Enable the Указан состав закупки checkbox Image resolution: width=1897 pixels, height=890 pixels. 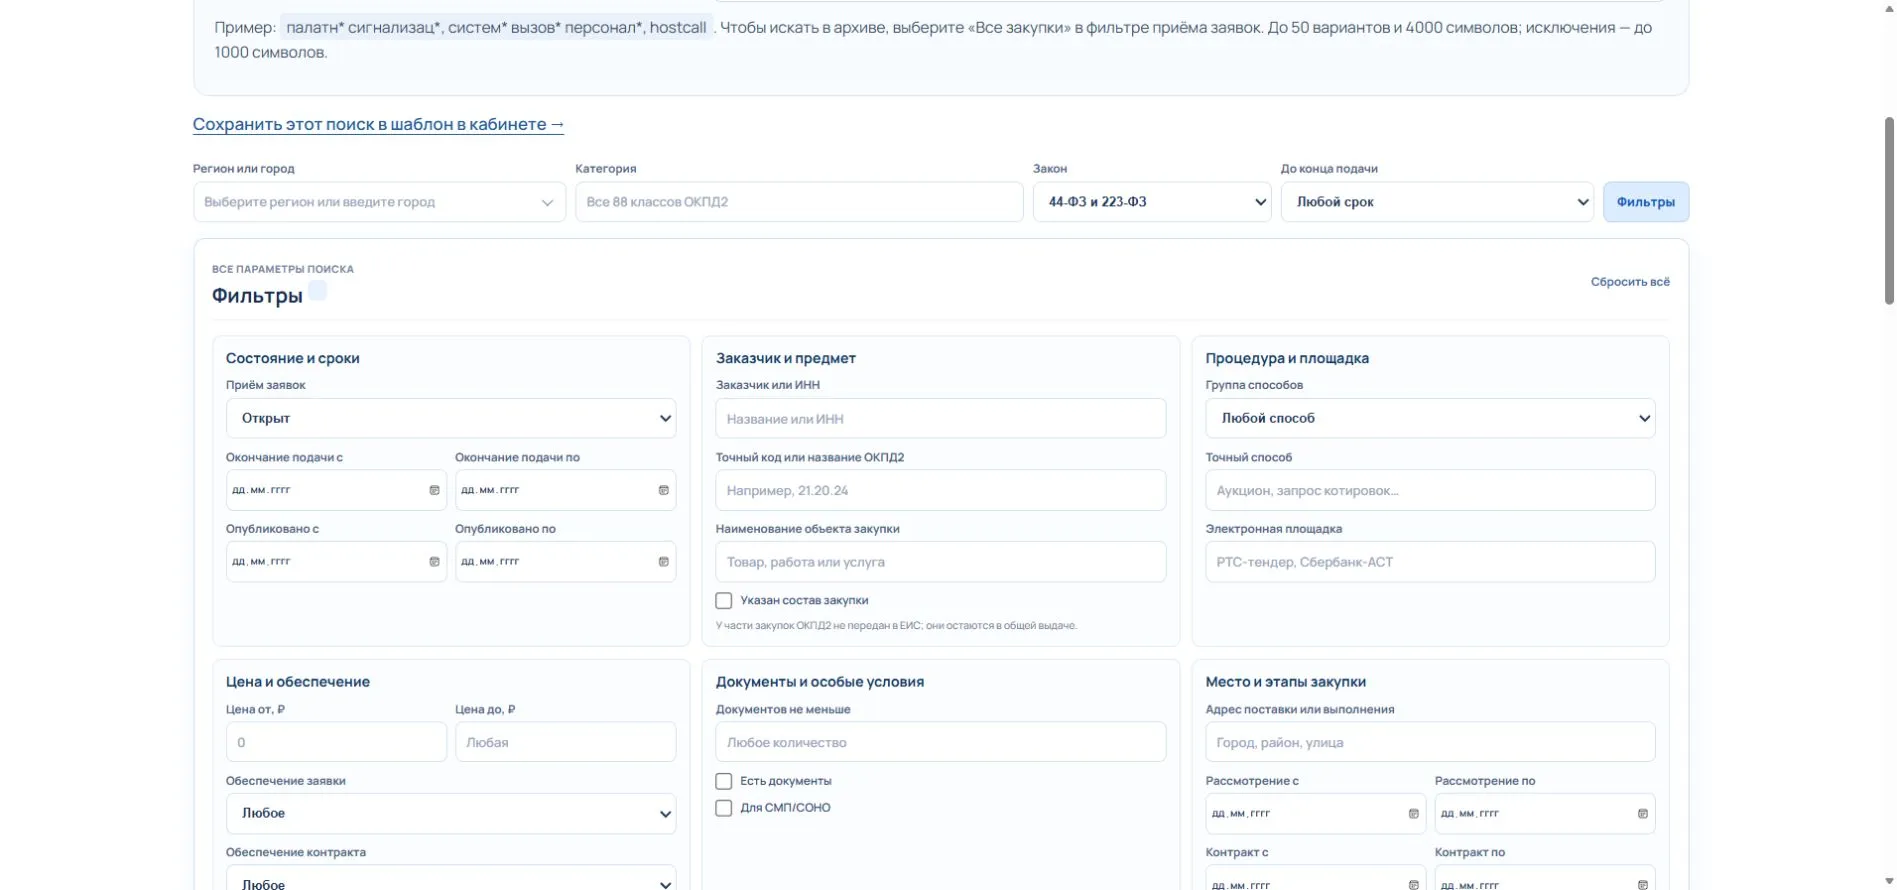click(x=724, y=601)
